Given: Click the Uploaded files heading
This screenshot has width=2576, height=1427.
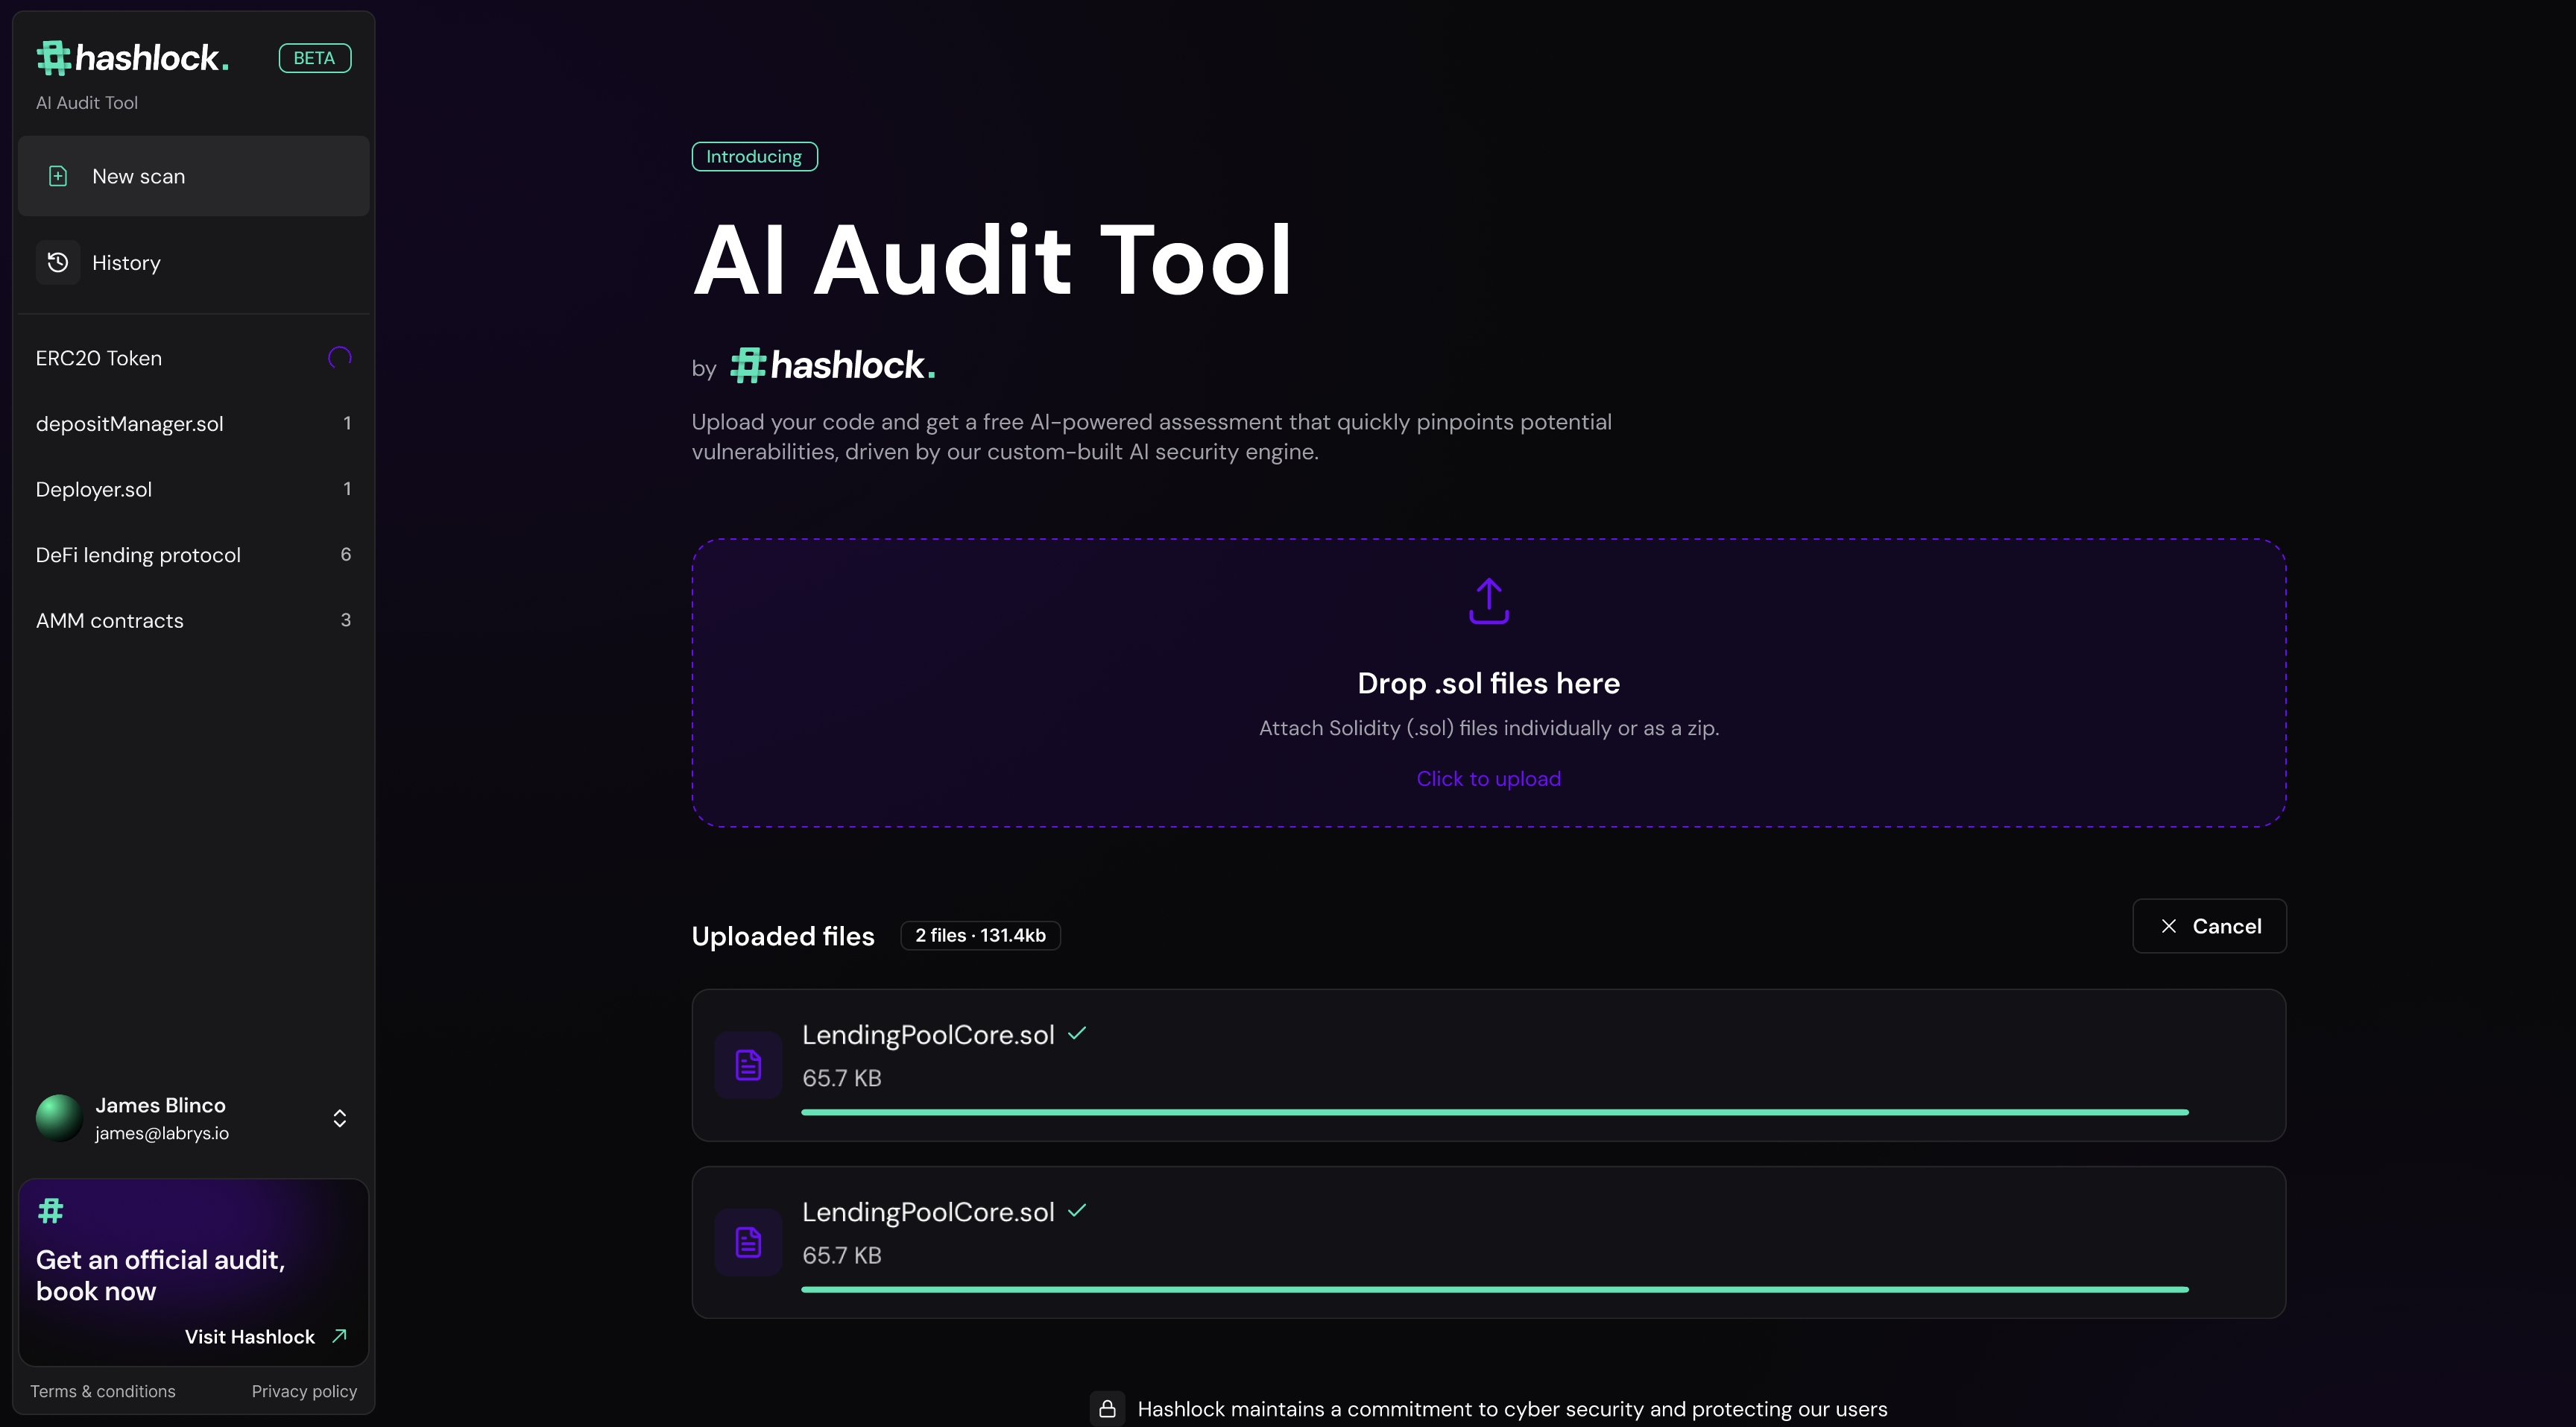Looking at the screenshot, I should [x=783, y=936].
